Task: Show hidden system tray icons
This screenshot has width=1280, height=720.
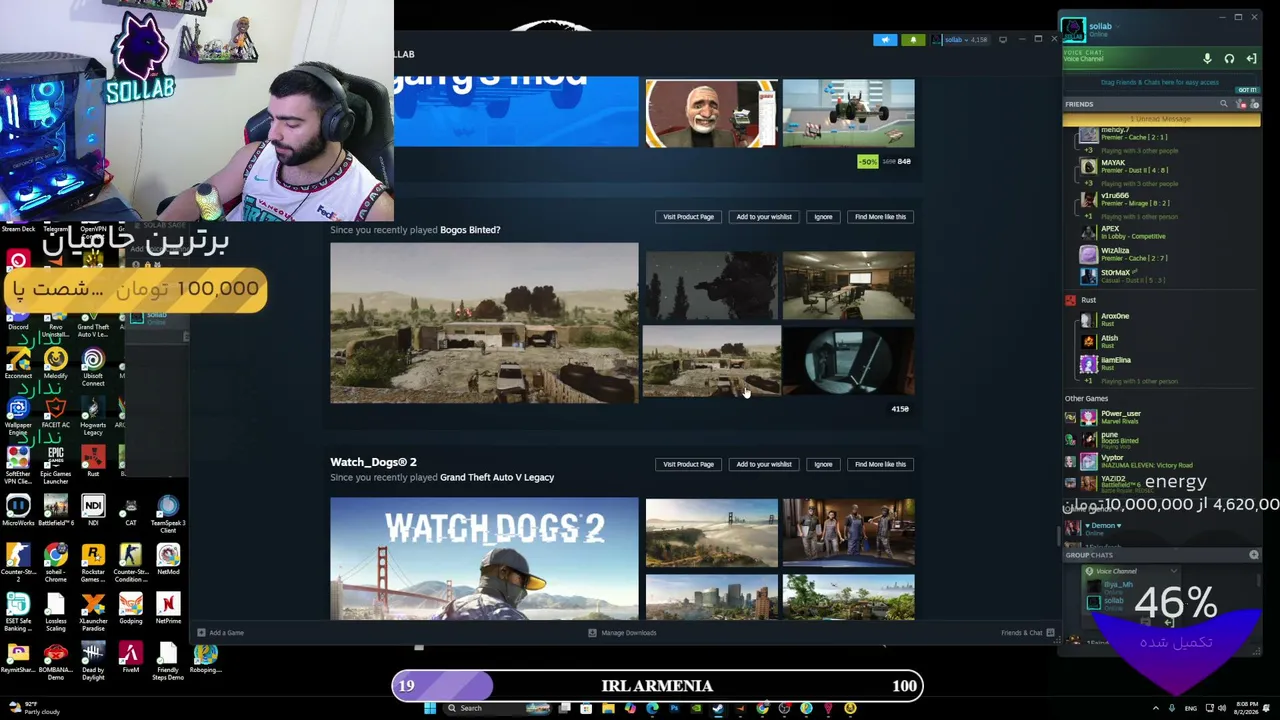Action: [x=1156, y=708]
